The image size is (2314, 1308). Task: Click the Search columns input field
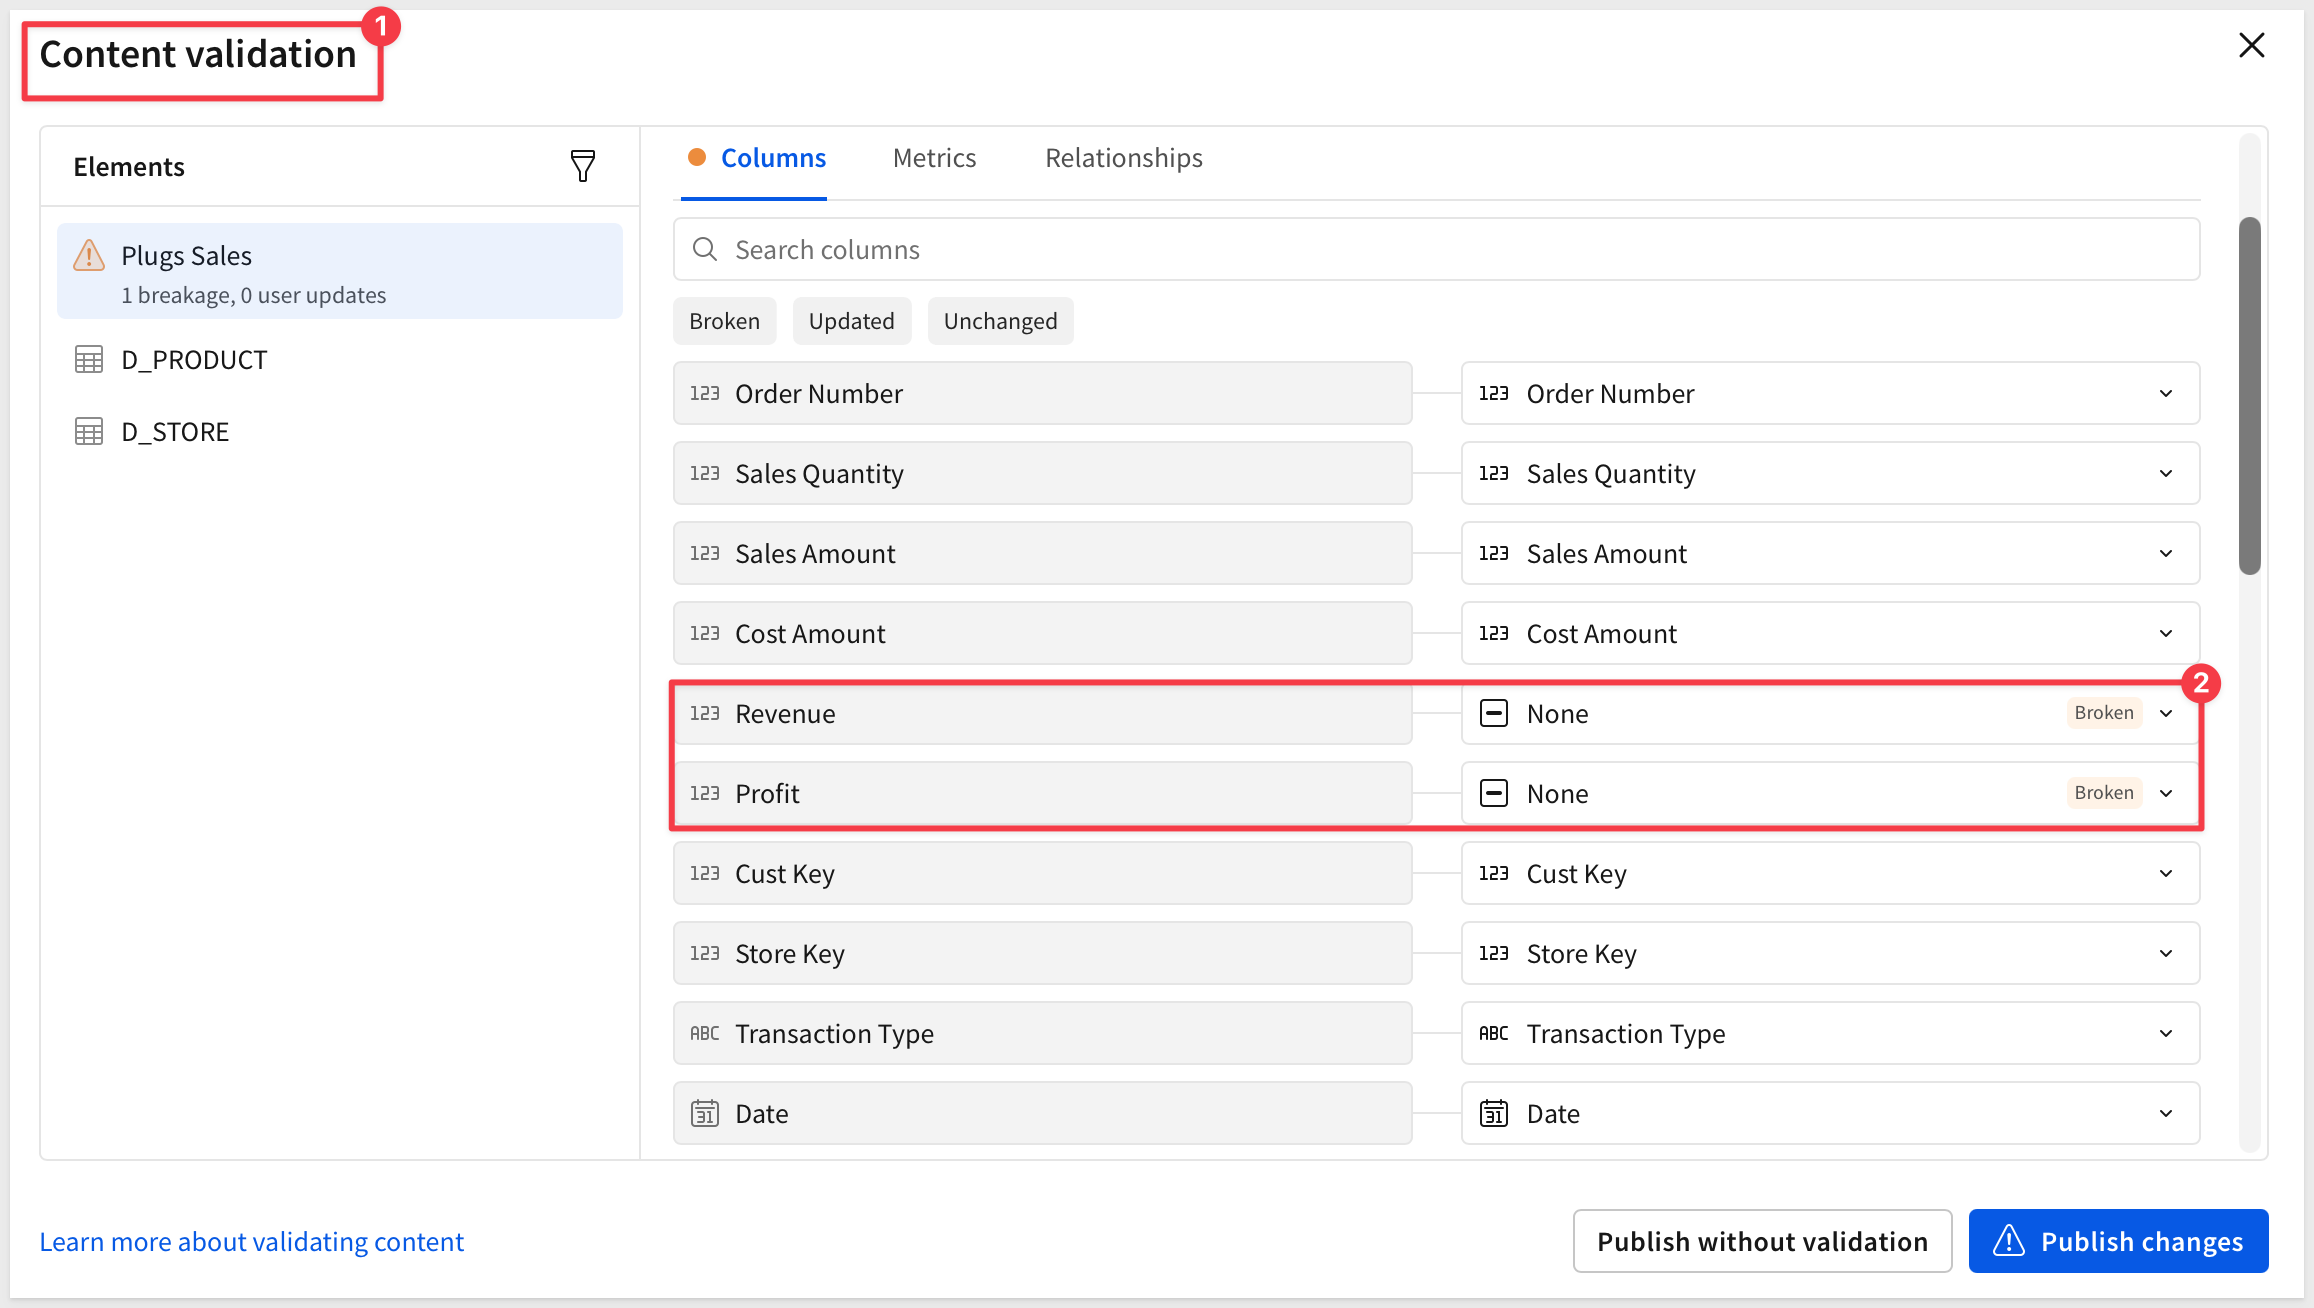(x=1436, y=249)
